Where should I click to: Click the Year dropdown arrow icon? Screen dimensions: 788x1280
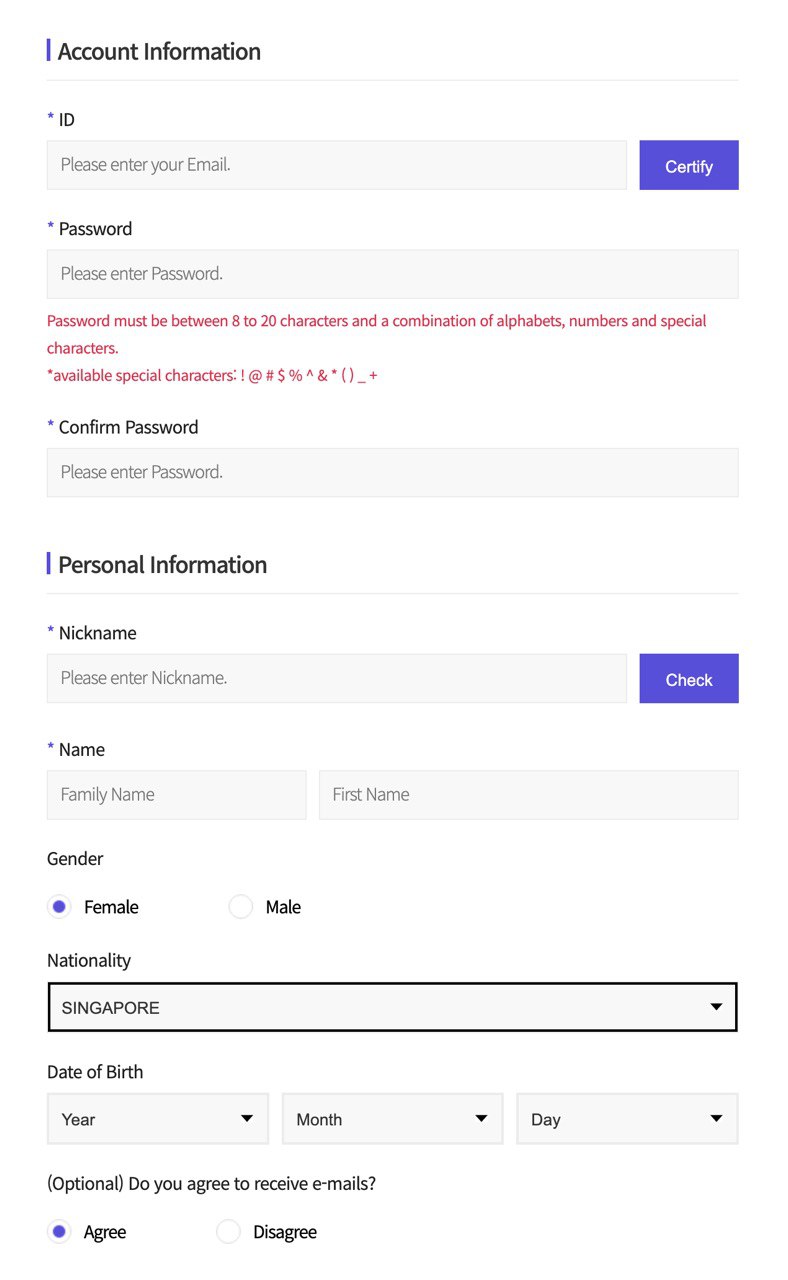pos(247,1119)
